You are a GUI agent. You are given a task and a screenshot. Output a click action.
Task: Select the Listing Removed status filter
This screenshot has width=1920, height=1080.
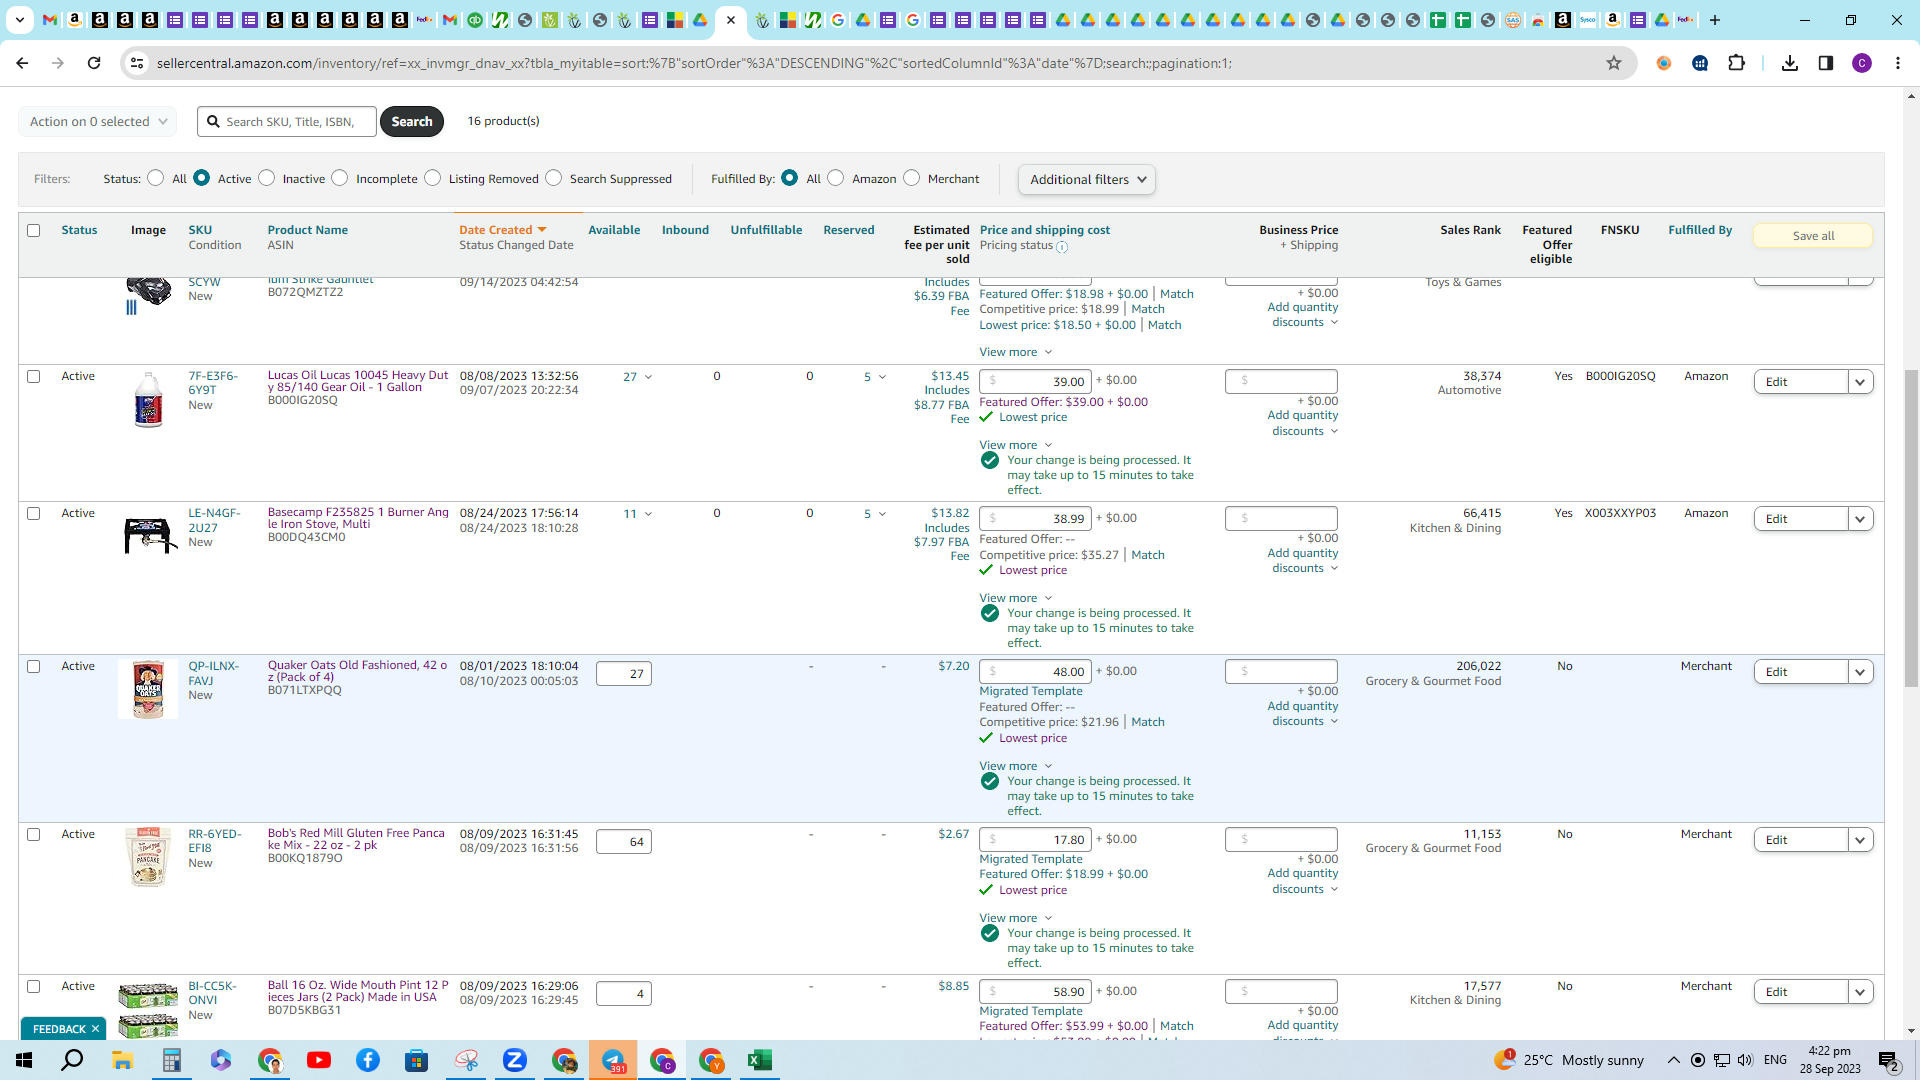433,178
